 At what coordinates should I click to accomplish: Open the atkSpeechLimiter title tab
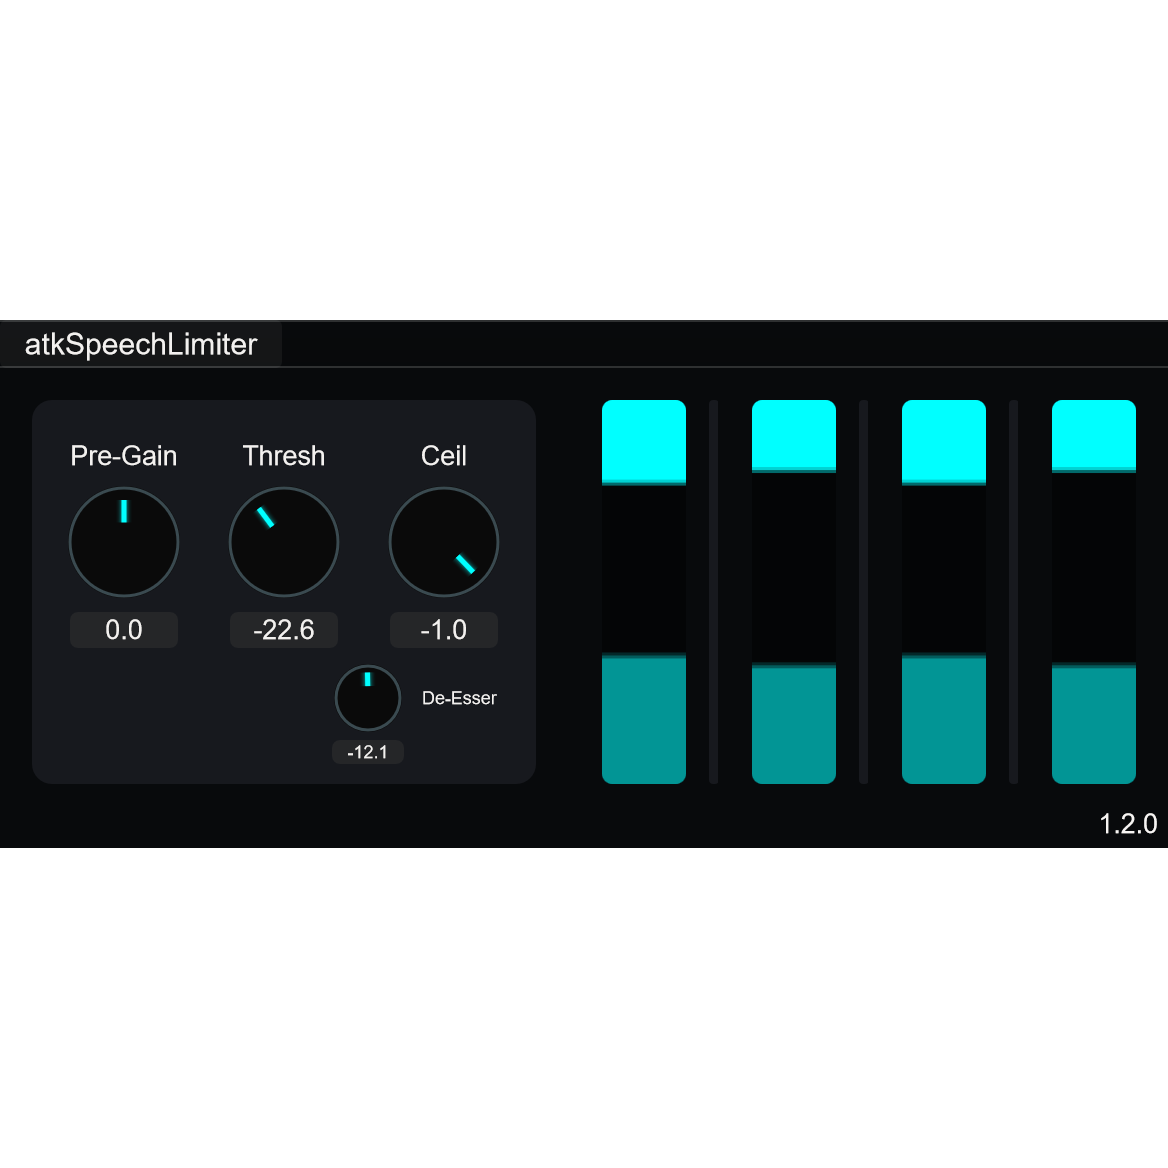pos(141,344)
